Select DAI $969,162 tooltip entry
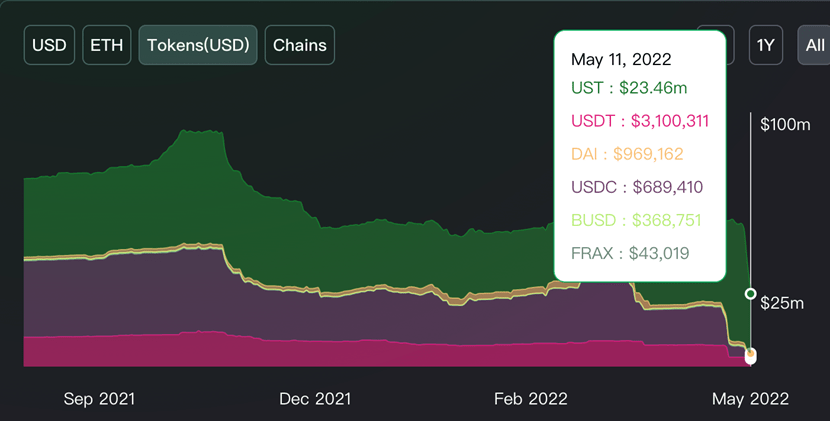This screenshot has height=421, width=830. tap(627, 154)
